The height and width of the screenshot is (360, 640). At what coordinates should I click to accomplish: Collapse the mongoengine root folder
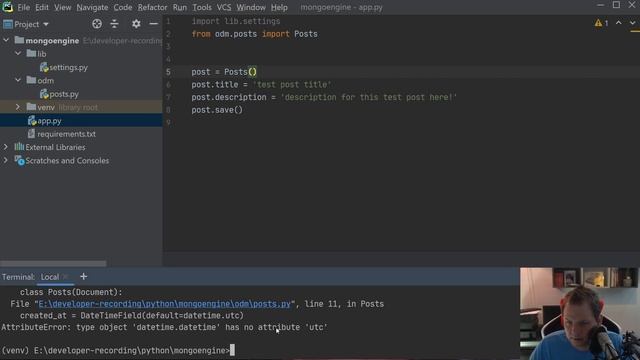coord(6,40)
